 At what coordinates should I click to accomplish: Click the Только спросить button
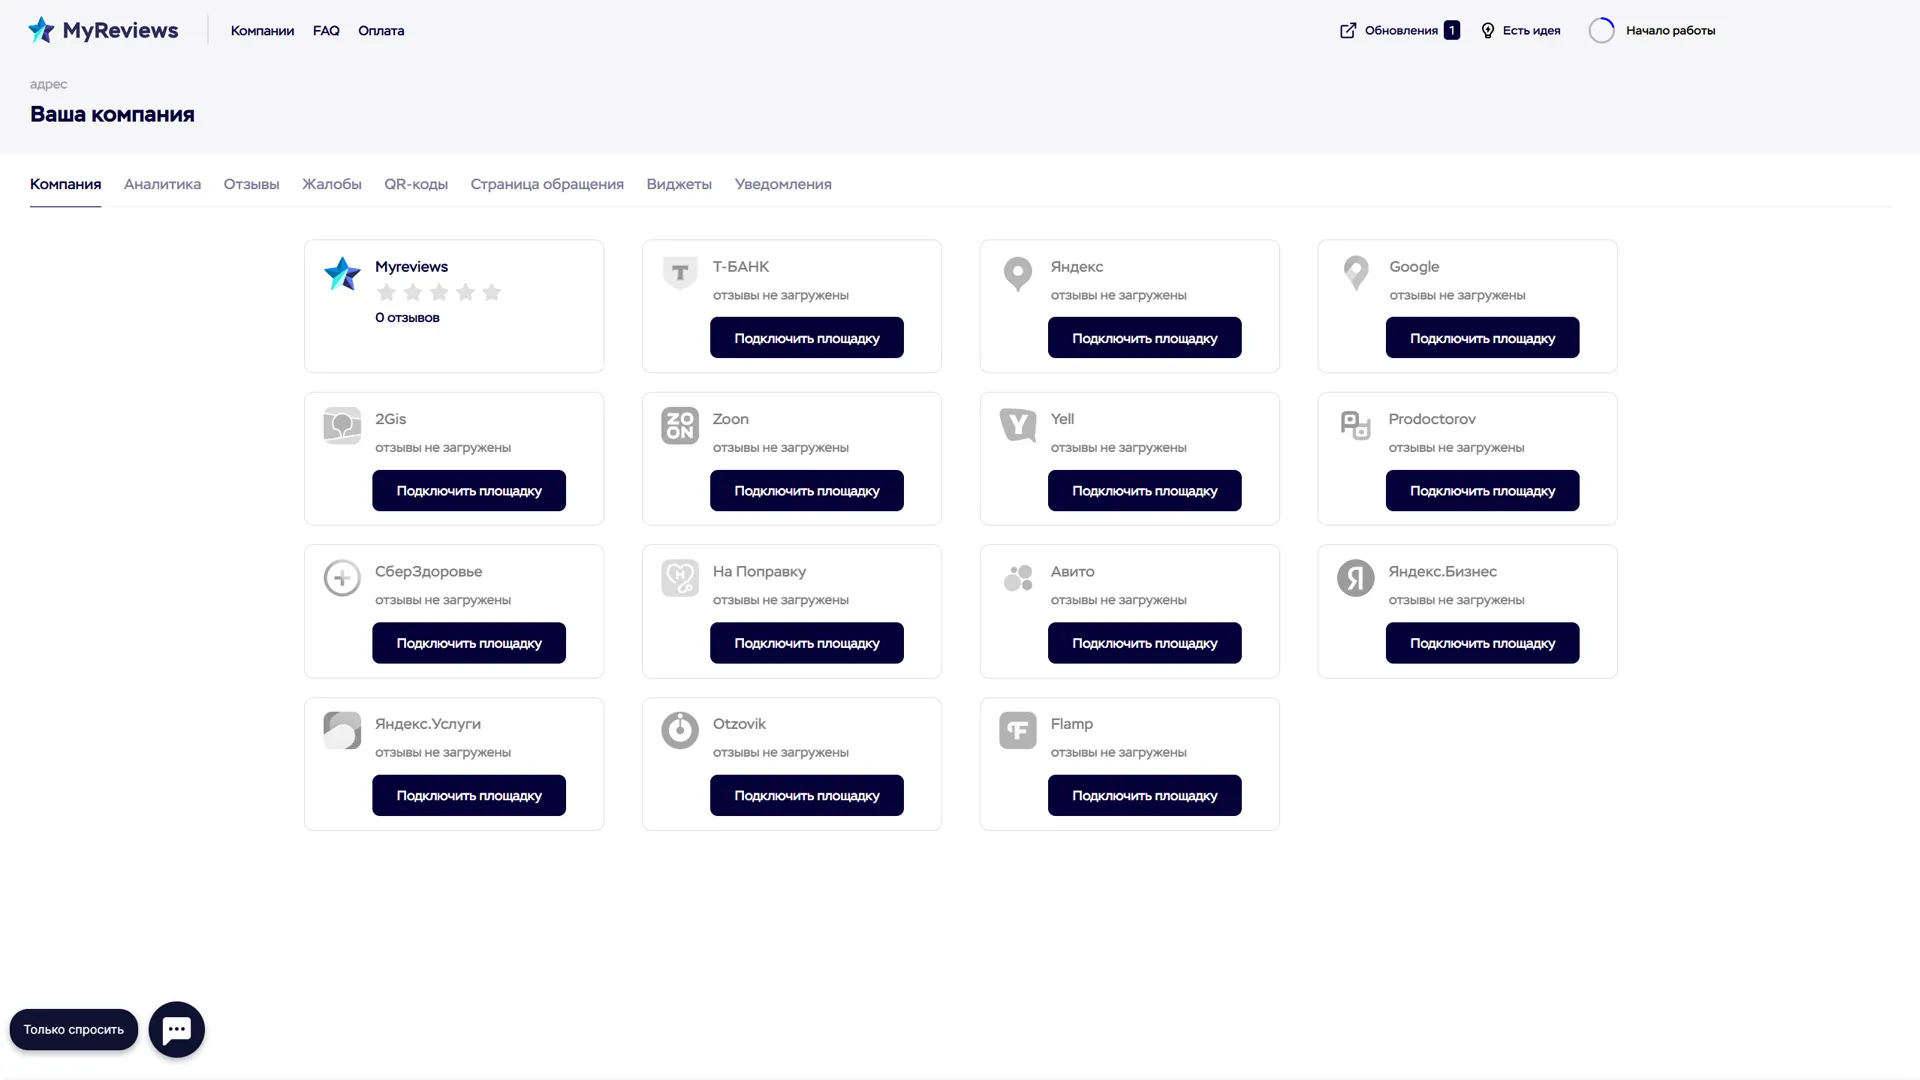(74, 1029)
